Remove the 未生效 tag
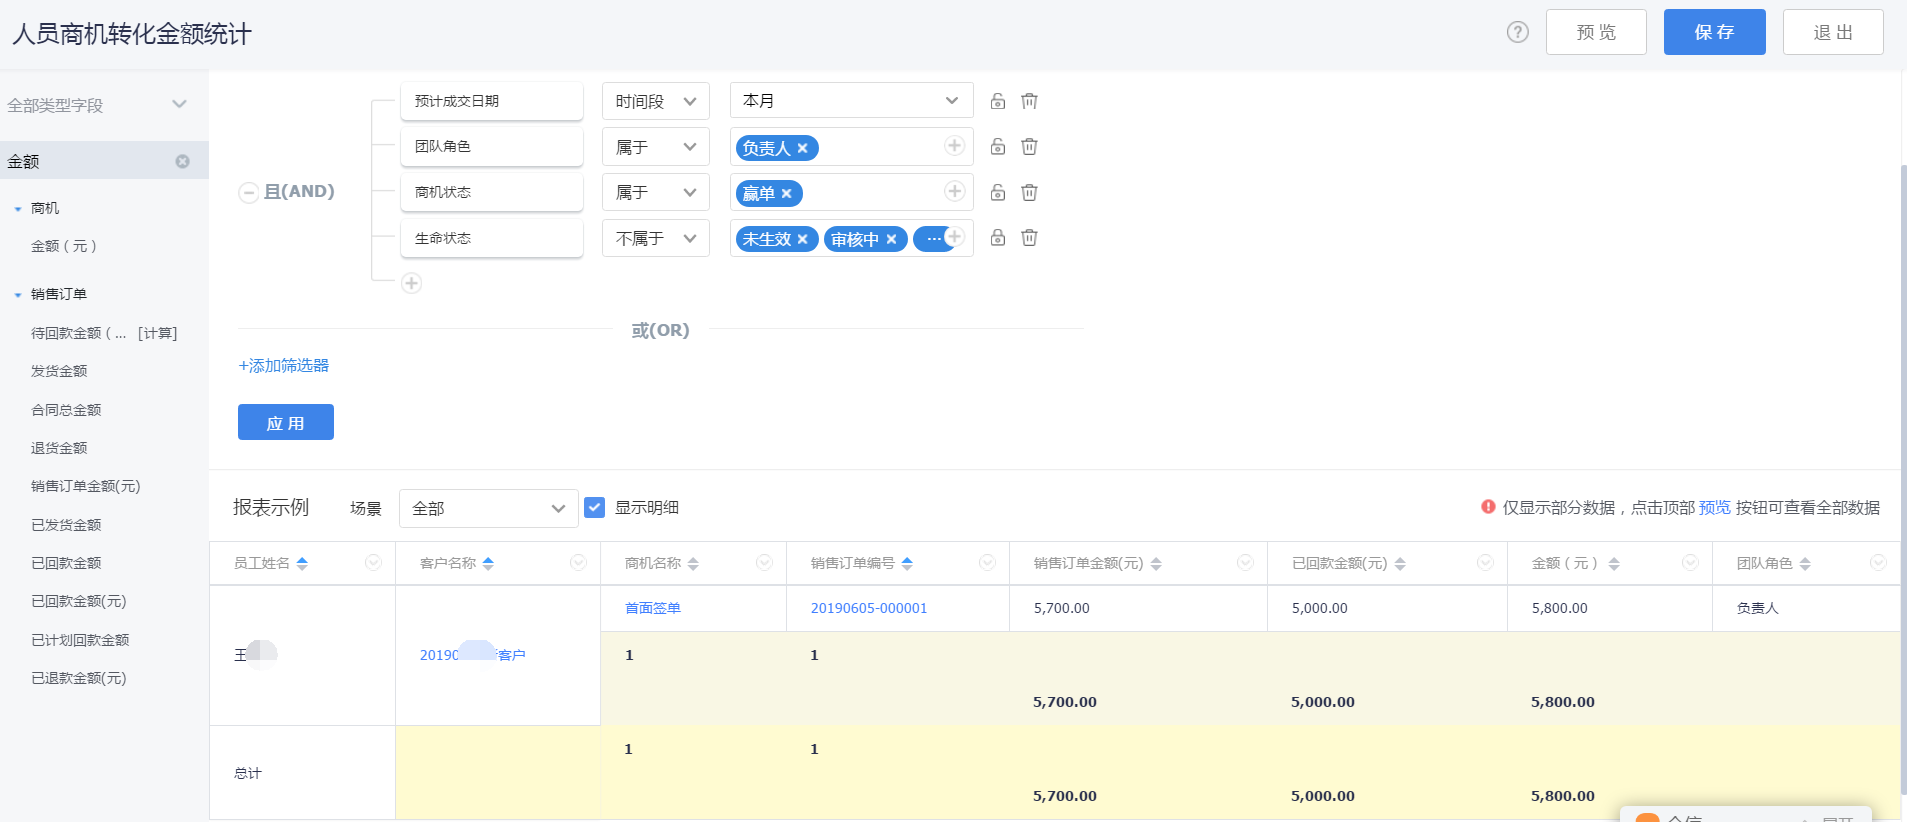 [x=802, y=239]
